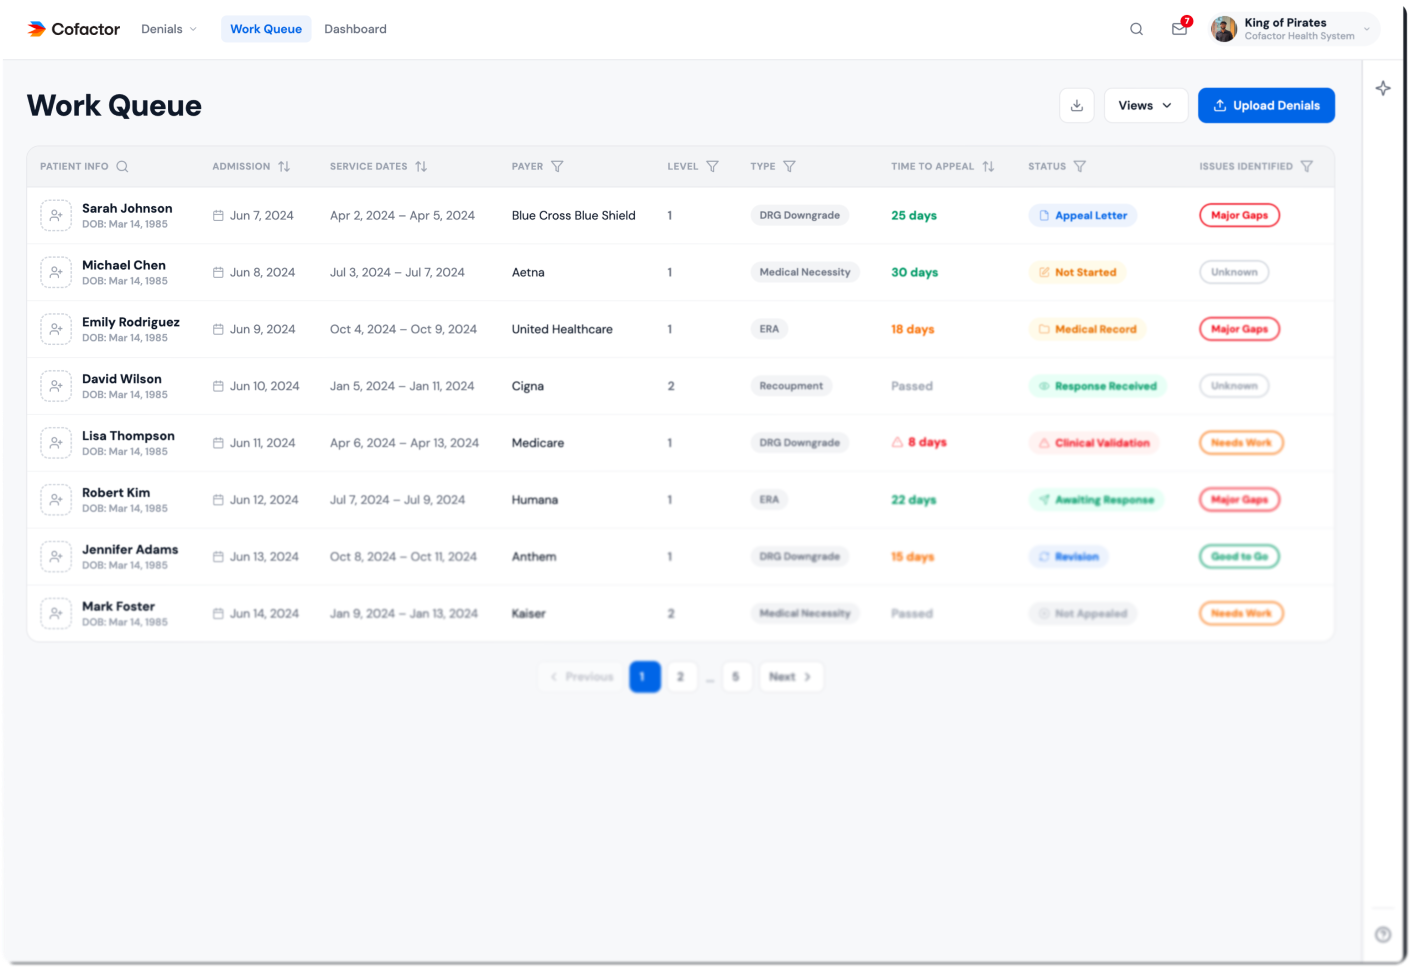Switch to the Work Queue tab
The height and width of the screenshot is (967, 1410).
pyautogui.click(x=266, y=29)
